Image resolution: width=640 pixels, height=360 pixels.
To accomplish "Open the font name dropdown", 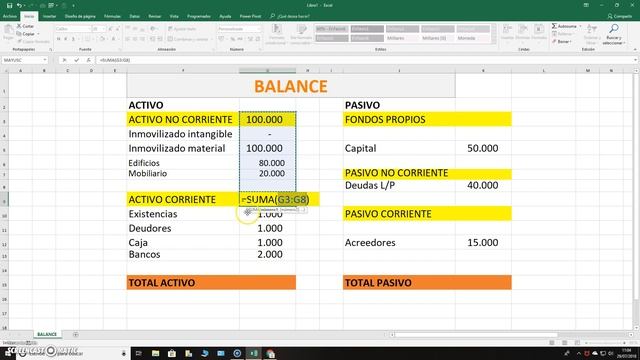I will click(89, 29).
